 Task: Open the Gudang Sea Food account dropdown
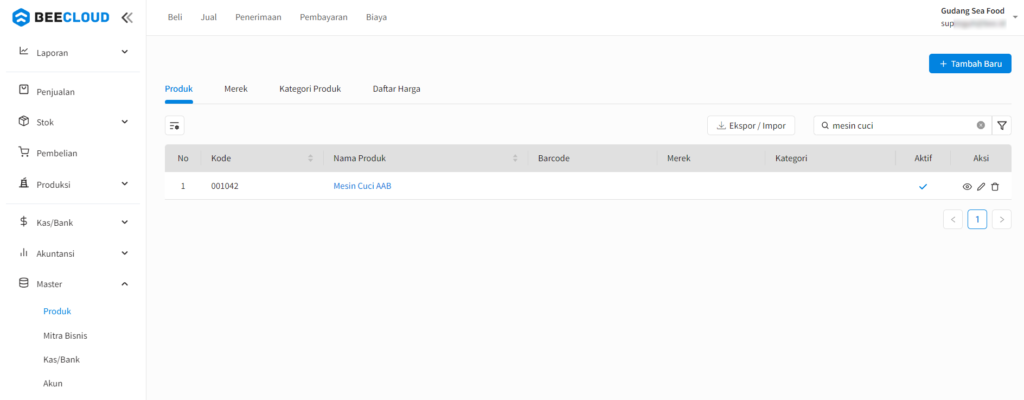(x=1015, y=18)
